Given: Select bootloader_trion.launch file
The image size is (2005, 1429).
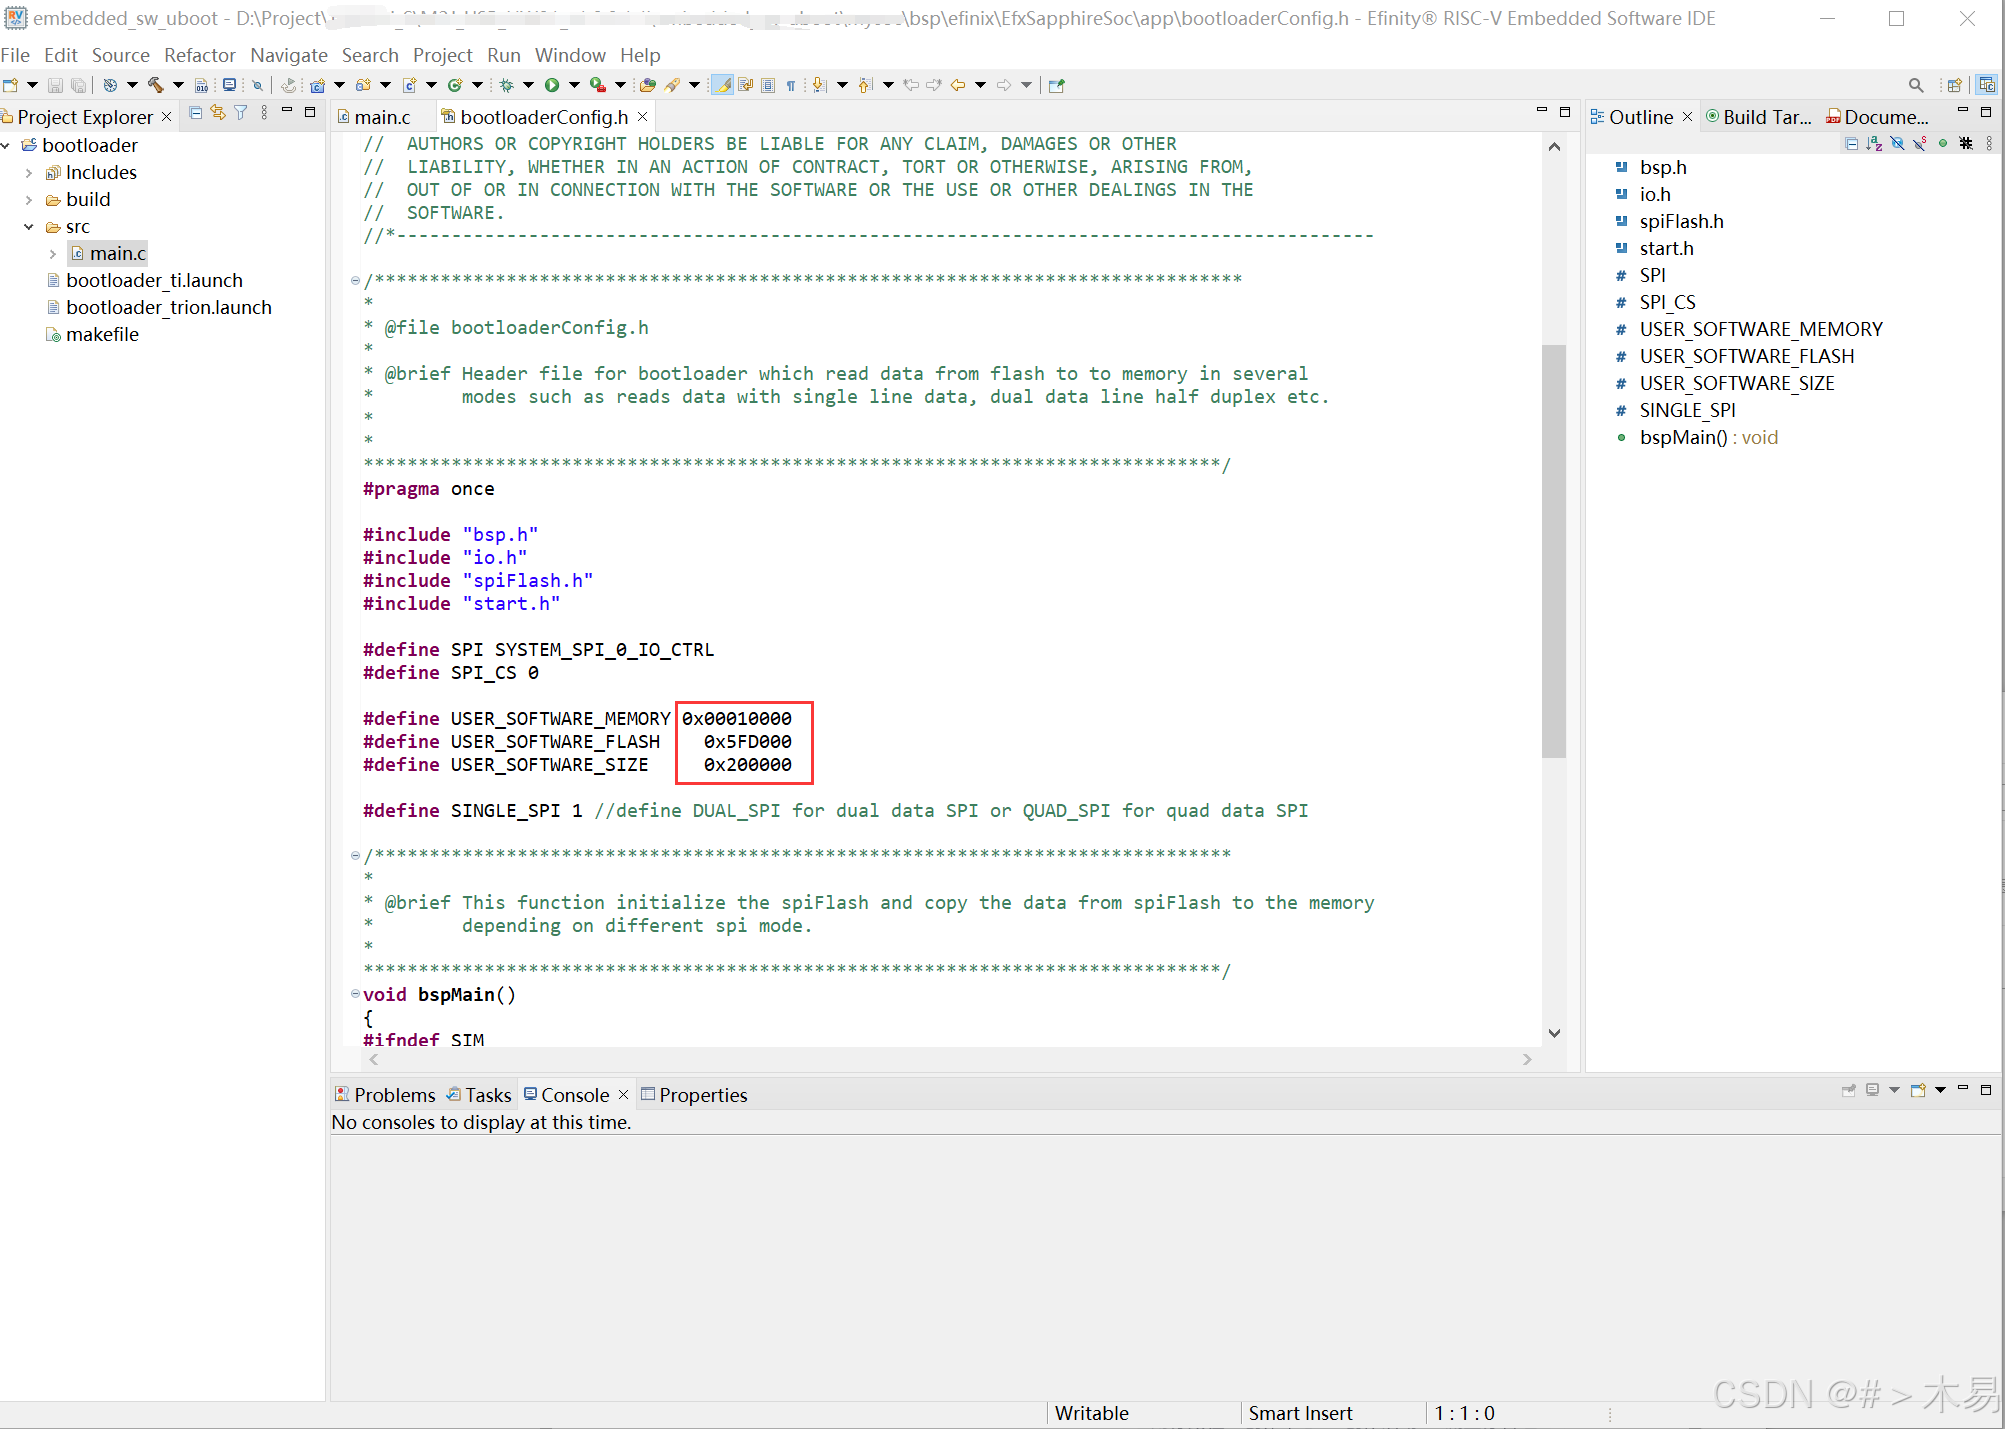Looking at the screenshot, I should (159, 308).
